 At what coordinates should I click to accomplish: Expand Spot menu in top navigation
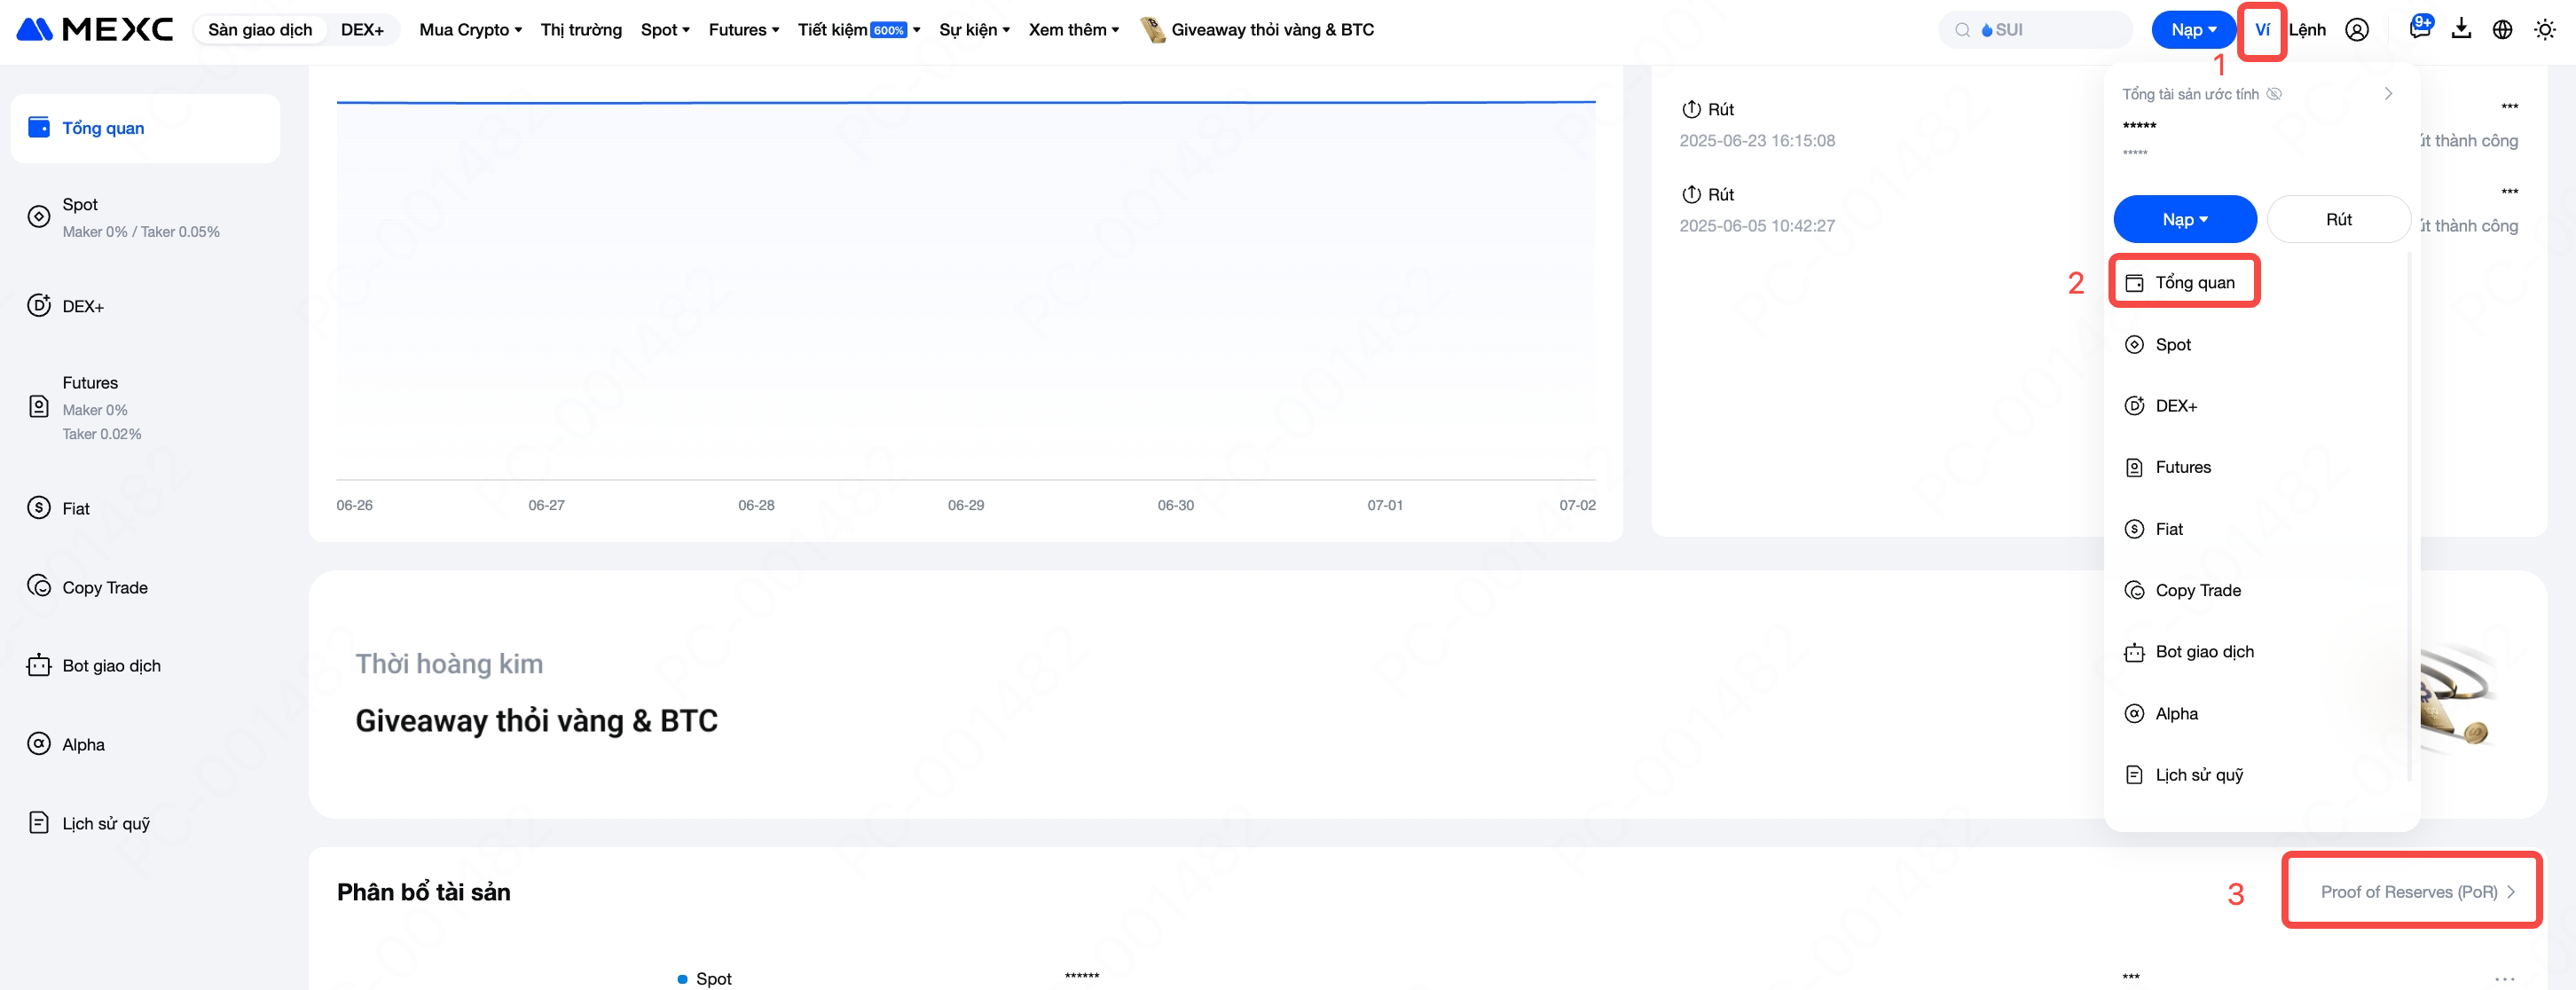point(665,30)
